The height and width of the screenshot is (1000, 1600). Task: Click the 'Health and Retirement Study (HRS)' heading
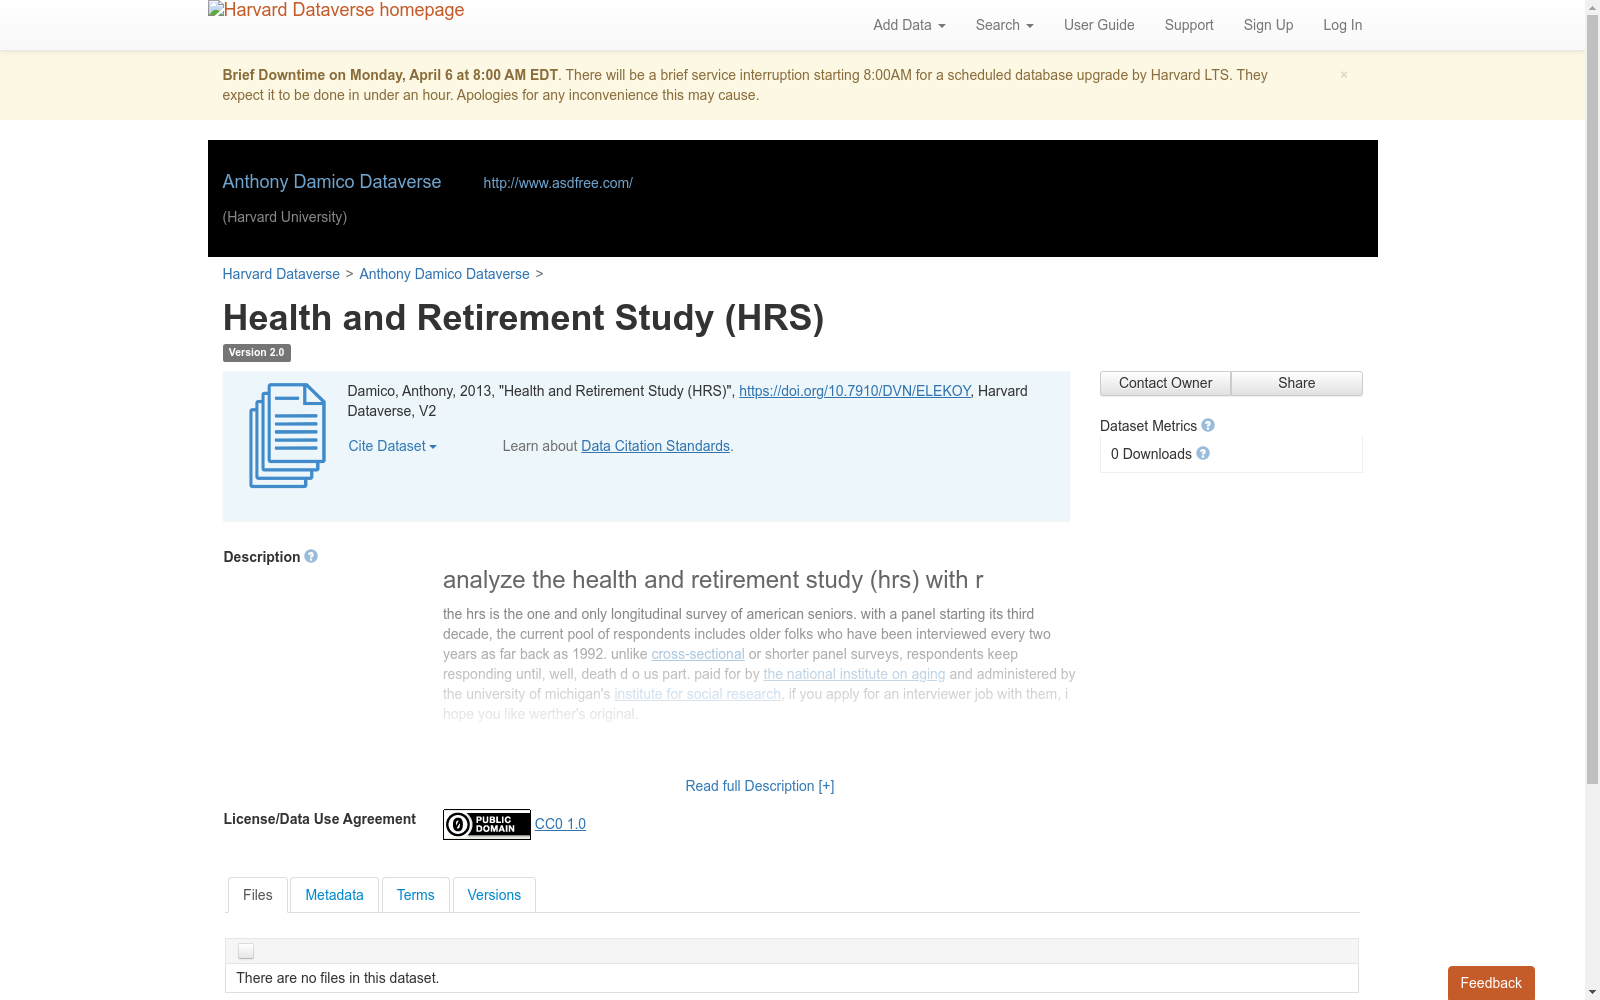click(523, 318)
